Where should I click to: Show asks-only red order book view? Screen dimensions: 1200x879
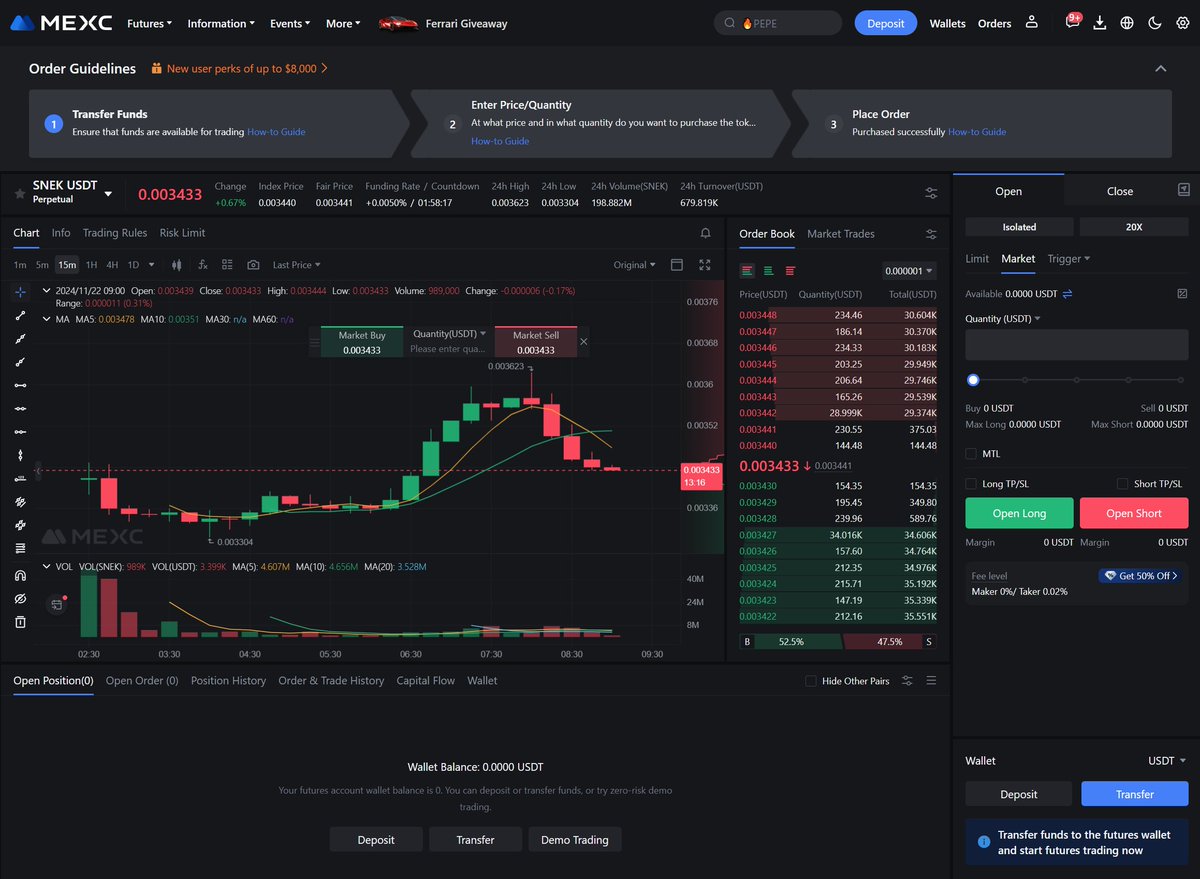(790, 271)
